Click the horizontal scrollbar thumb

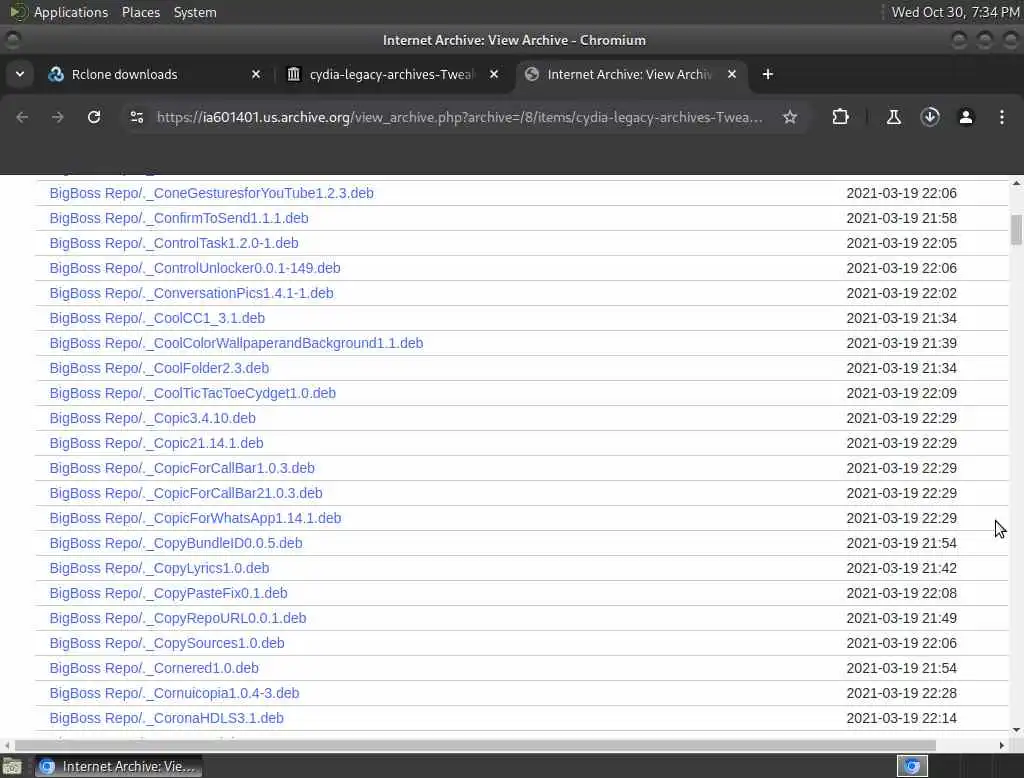475,745
